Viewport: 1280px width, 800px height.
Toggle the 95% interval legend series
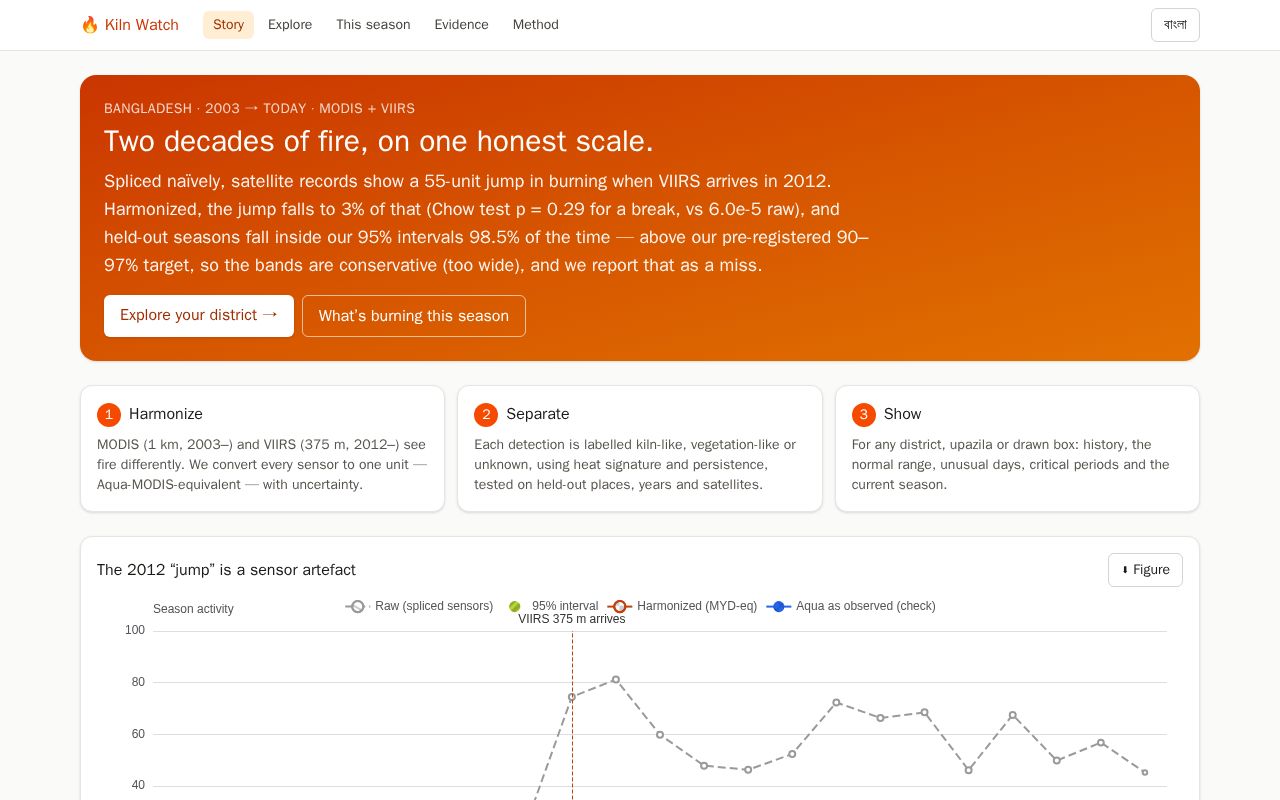click(553, 606)
